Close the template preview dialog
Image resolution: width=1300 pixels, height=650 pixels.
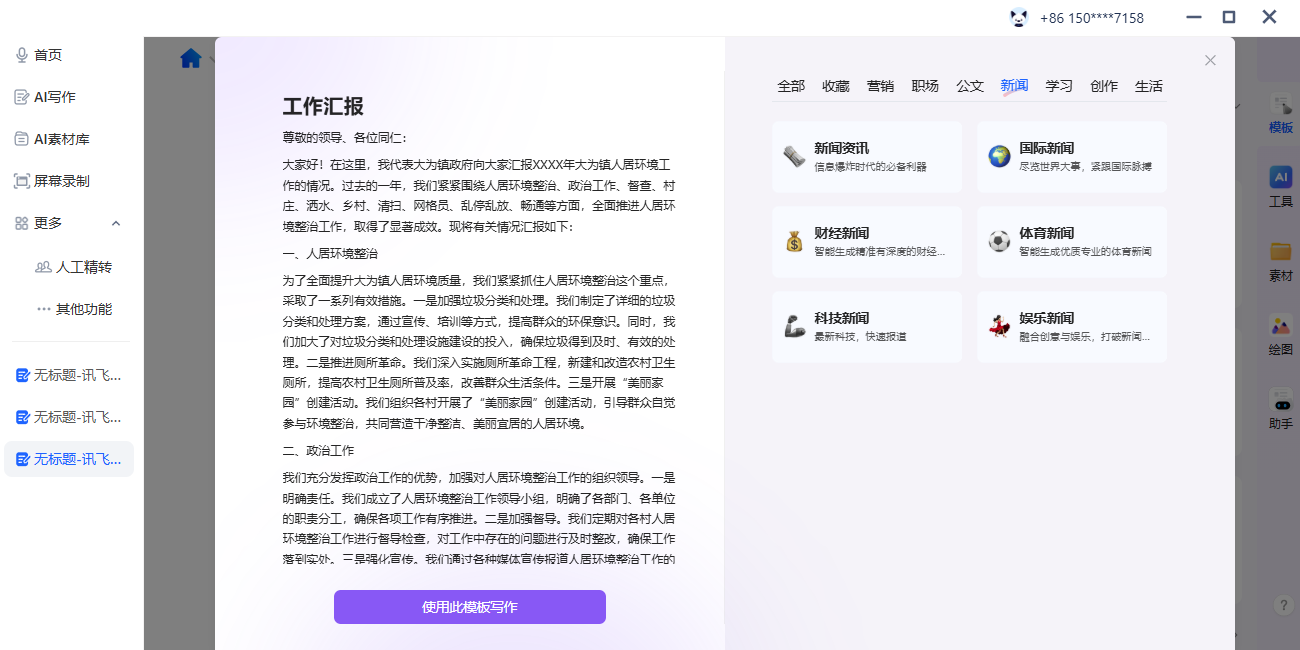click(x=1210, y=60)
